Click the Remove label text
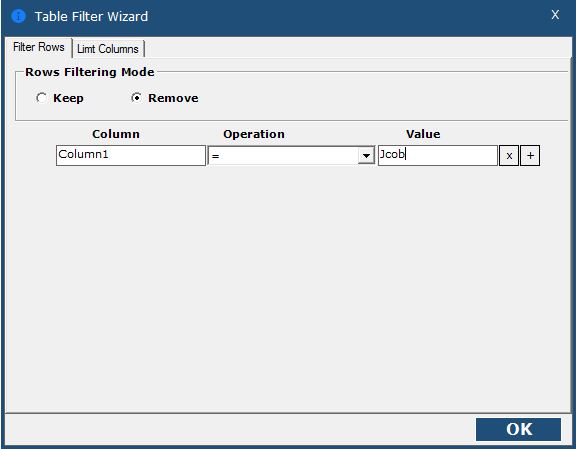This screenshot has width=576, height=449. pos(173,98)
